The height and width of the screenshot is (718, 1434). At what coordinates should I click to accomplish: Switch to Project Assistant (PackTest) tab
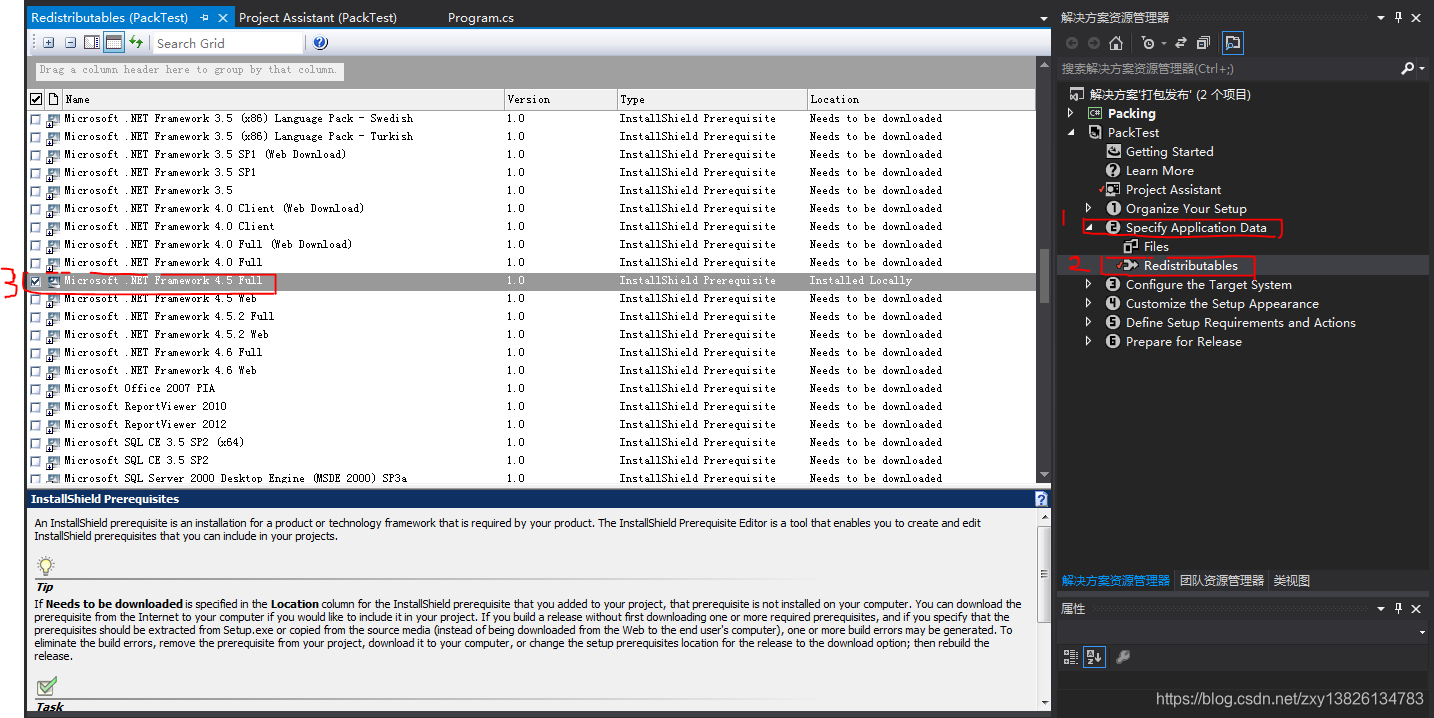pyautogui.click(x=318, y=18)
